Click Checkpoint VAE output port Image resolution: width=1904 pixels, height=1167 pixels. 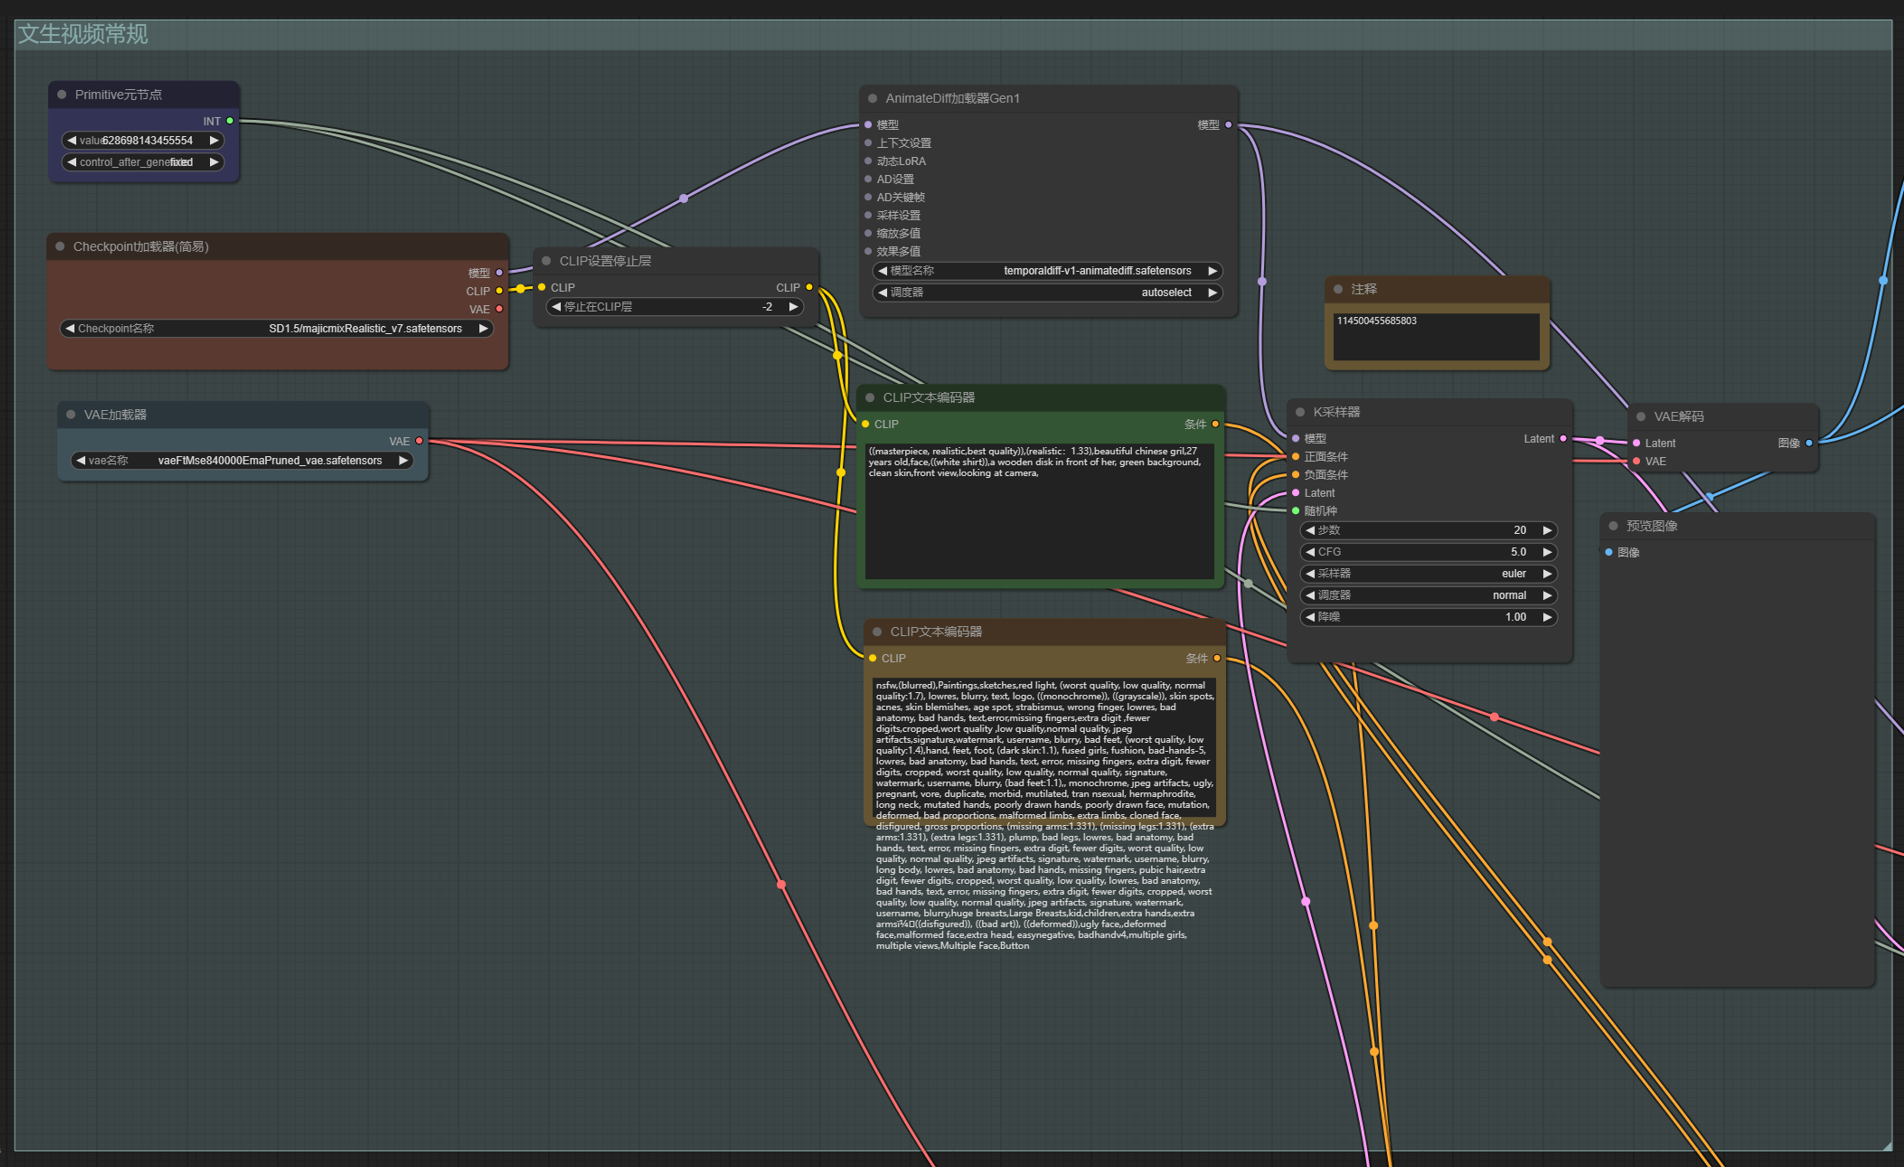[x=500, y=309]
